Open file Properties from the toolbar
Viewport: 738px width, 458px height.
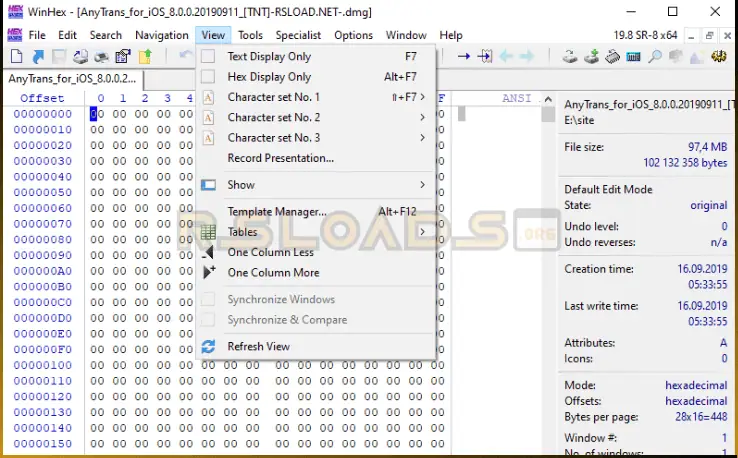(x=123, y=57)
